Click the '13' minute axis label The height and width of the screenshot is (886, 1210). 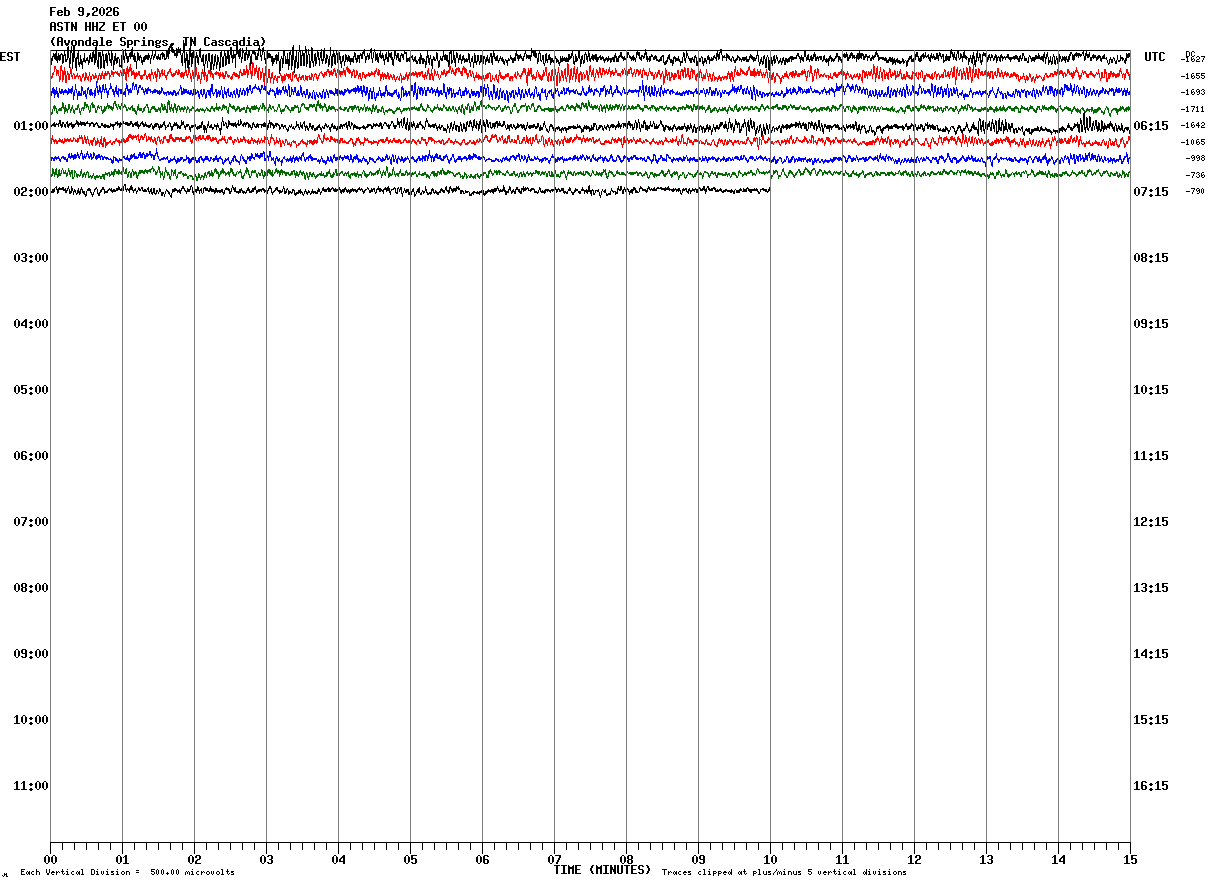point(986,860)
